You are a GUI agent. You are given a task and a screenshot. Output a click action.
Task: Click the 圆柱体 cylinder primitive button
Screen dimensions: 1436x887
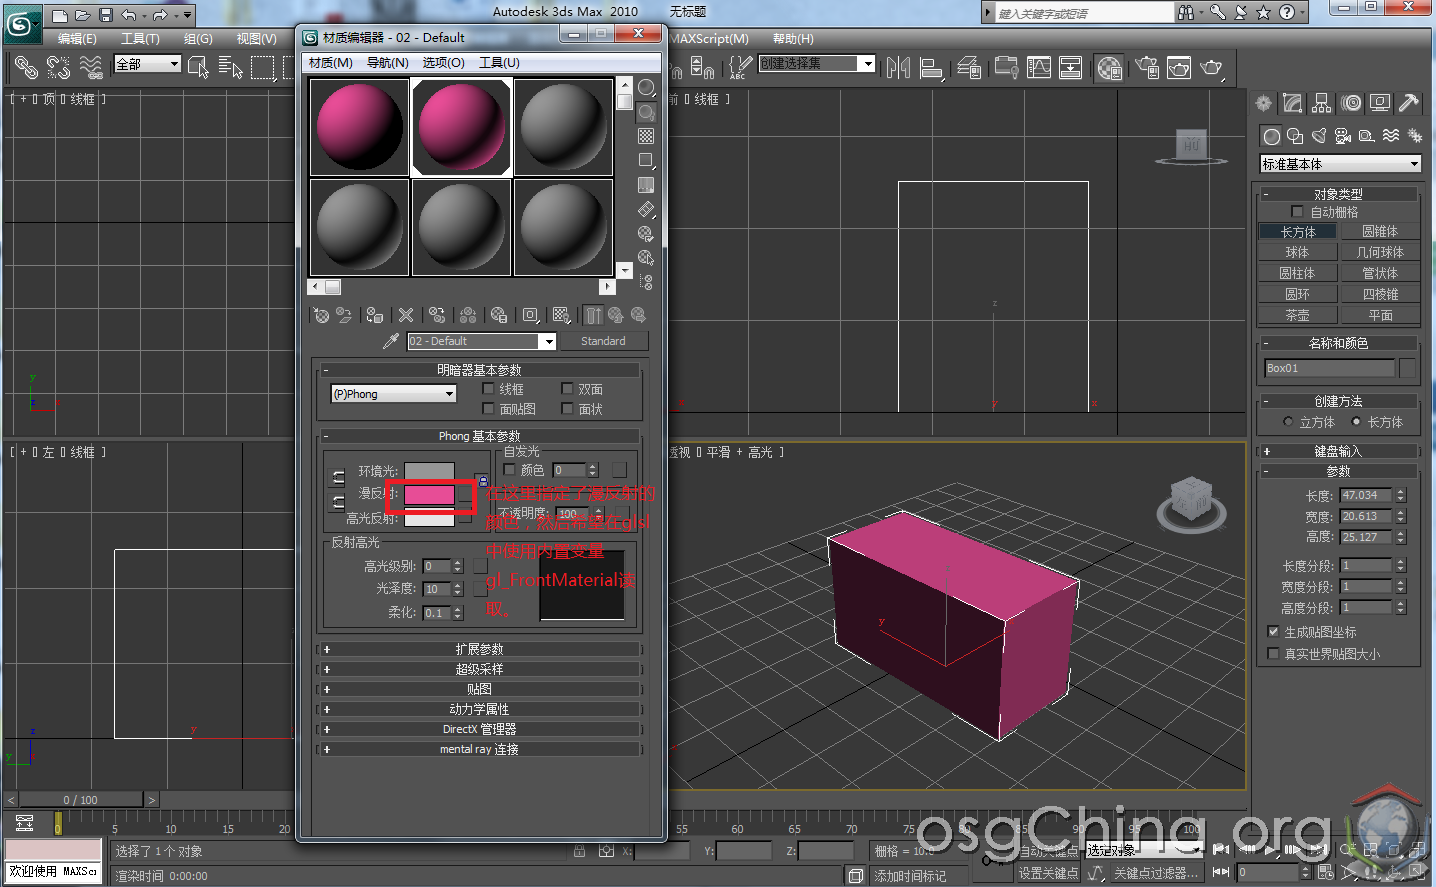(x=1297, y=273)
